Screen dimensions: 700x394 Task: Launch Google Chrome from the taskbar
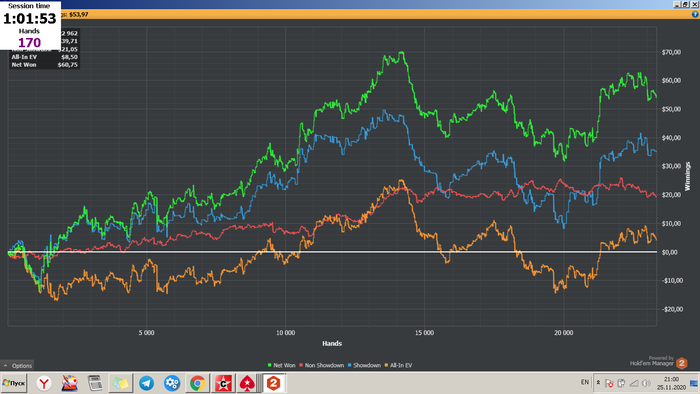tap(197, 383)
